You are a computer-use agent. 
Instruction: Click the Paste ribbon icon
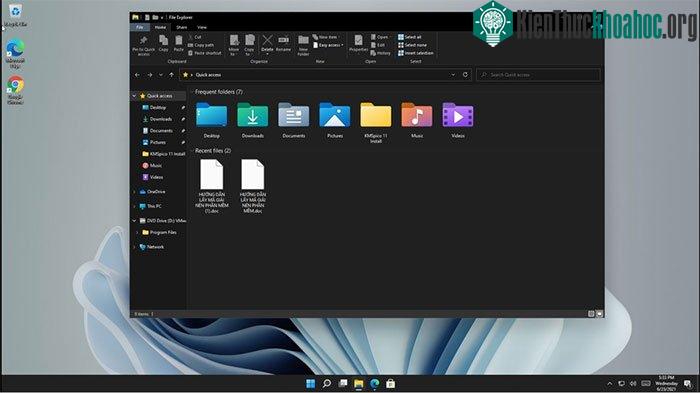click(x=179, y=43)
